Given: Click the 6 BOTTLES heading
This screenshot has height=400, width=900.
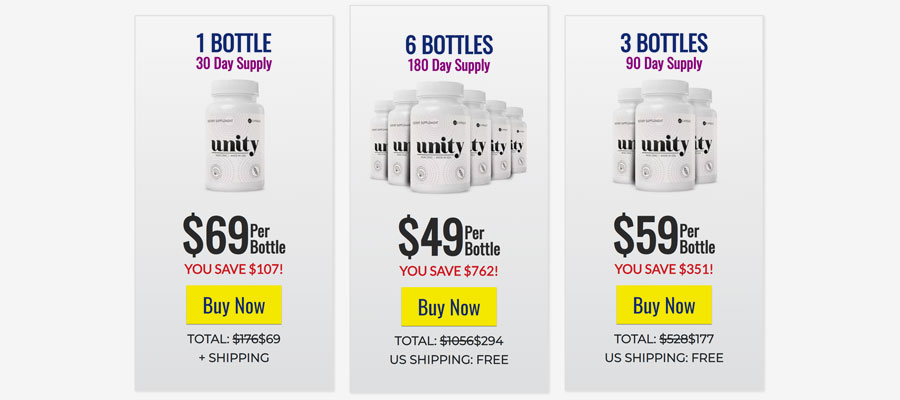Looking at the screenshot, I should pos(449,45).
